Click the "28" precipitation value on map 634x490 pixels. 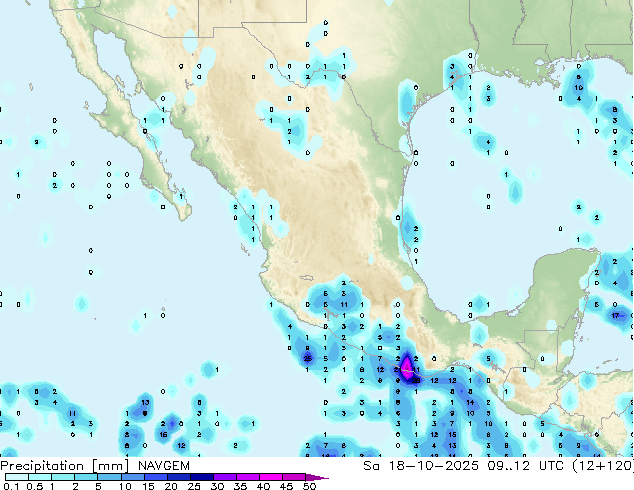click(416, 380)
